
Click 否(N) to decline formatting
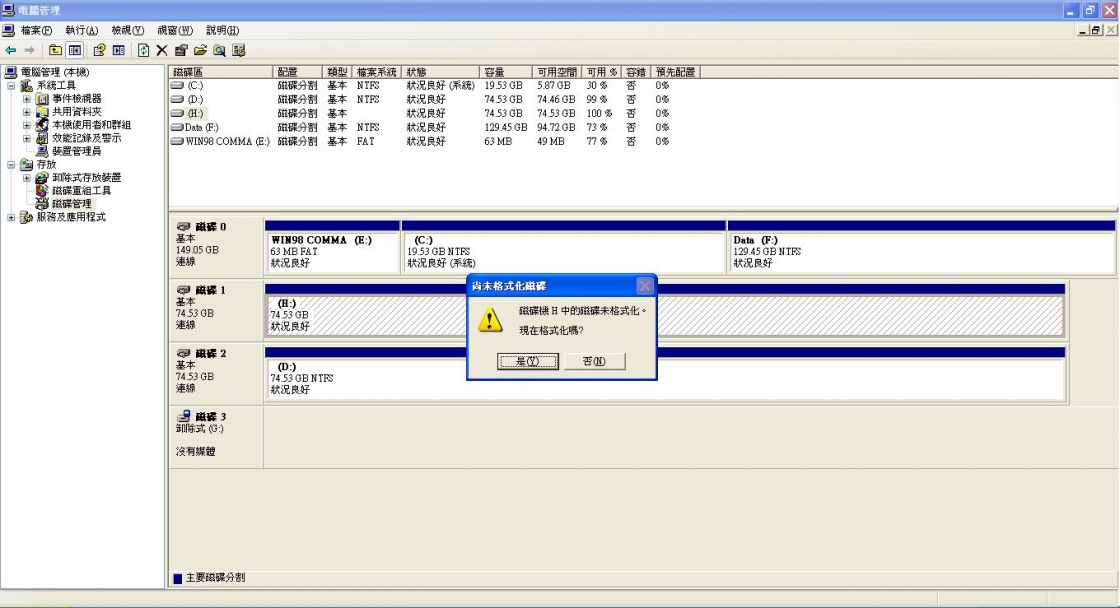pyautogui.click(x=594, y=361)
